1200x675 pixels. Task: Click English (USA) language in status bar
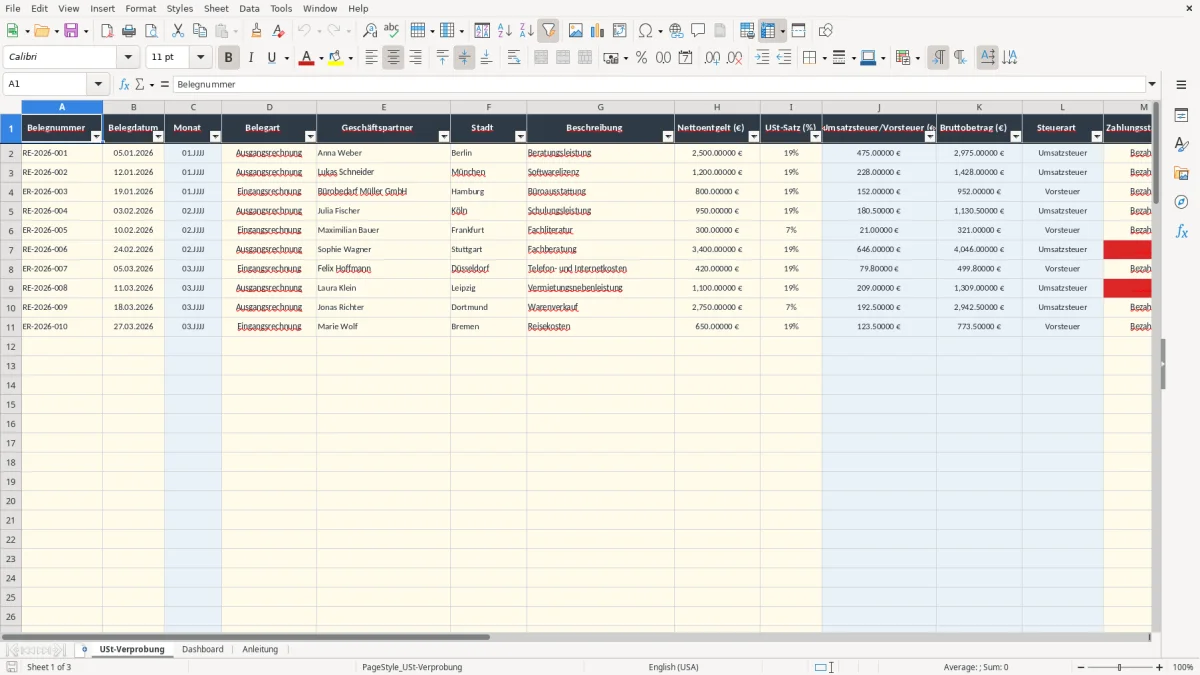click(x=673, y=667)
